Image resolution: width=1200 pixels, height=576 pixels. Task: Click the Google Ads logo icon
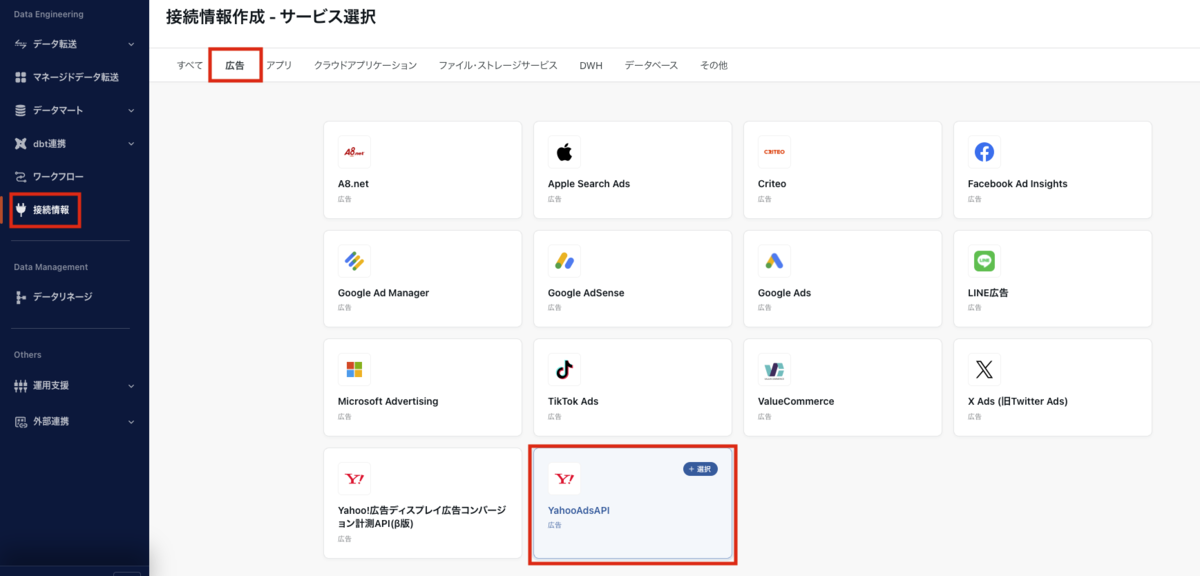point(774,261)
